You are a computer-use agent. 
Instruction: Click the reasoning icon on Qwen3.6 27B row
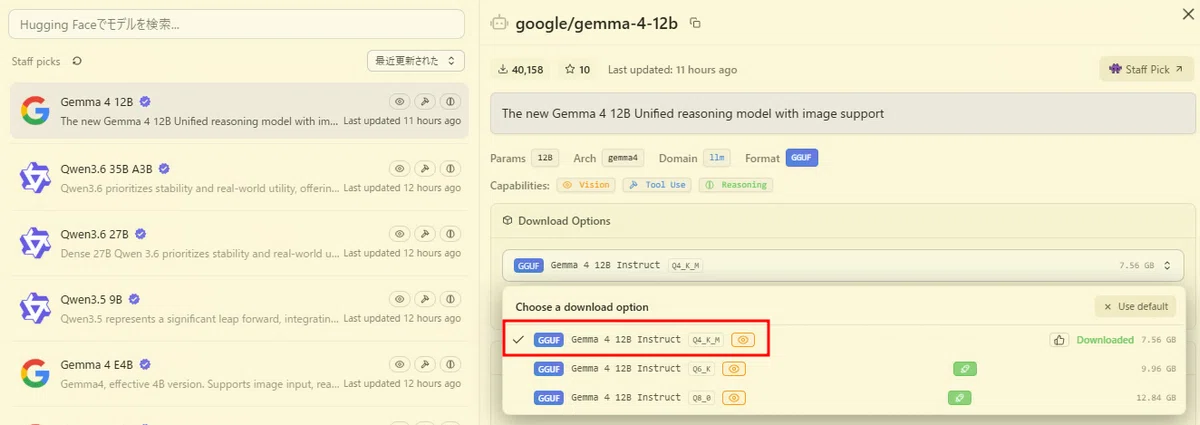pyautogui.click(x=450, y=234)
